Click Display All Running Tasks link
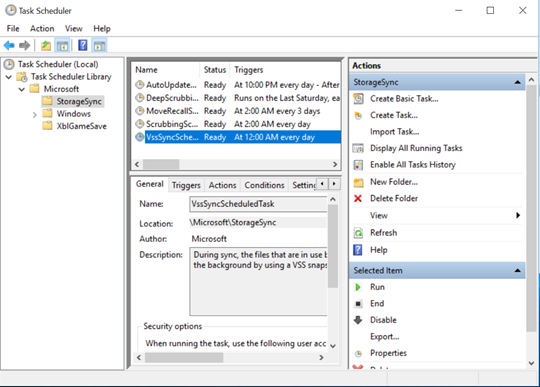Image resolution: width=540 pixels, height=387 pixels. 416,148
